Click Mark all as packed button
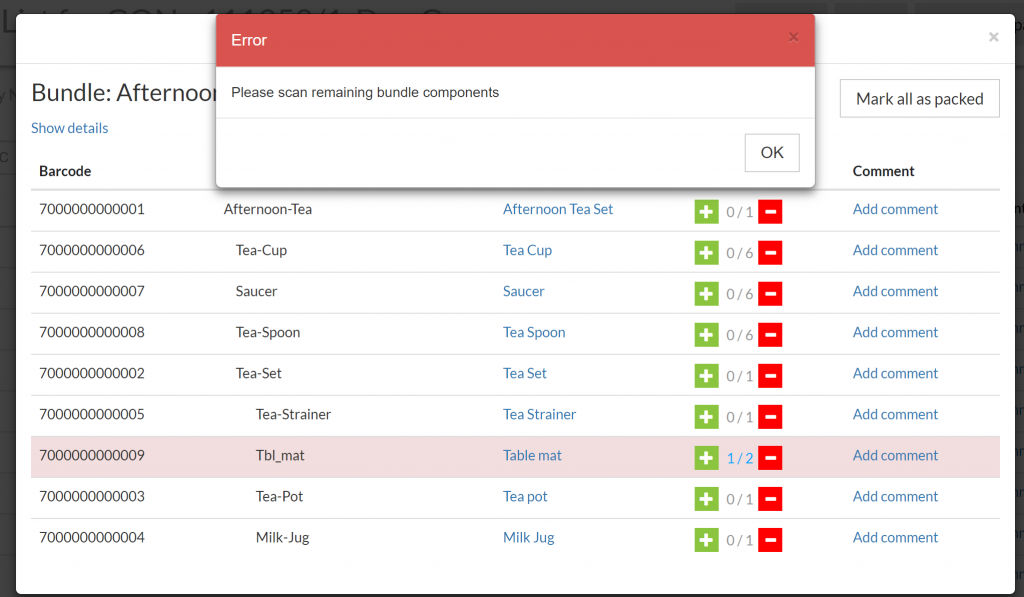The height and width of the screenshot is (597, 1024). pos(919,98)
